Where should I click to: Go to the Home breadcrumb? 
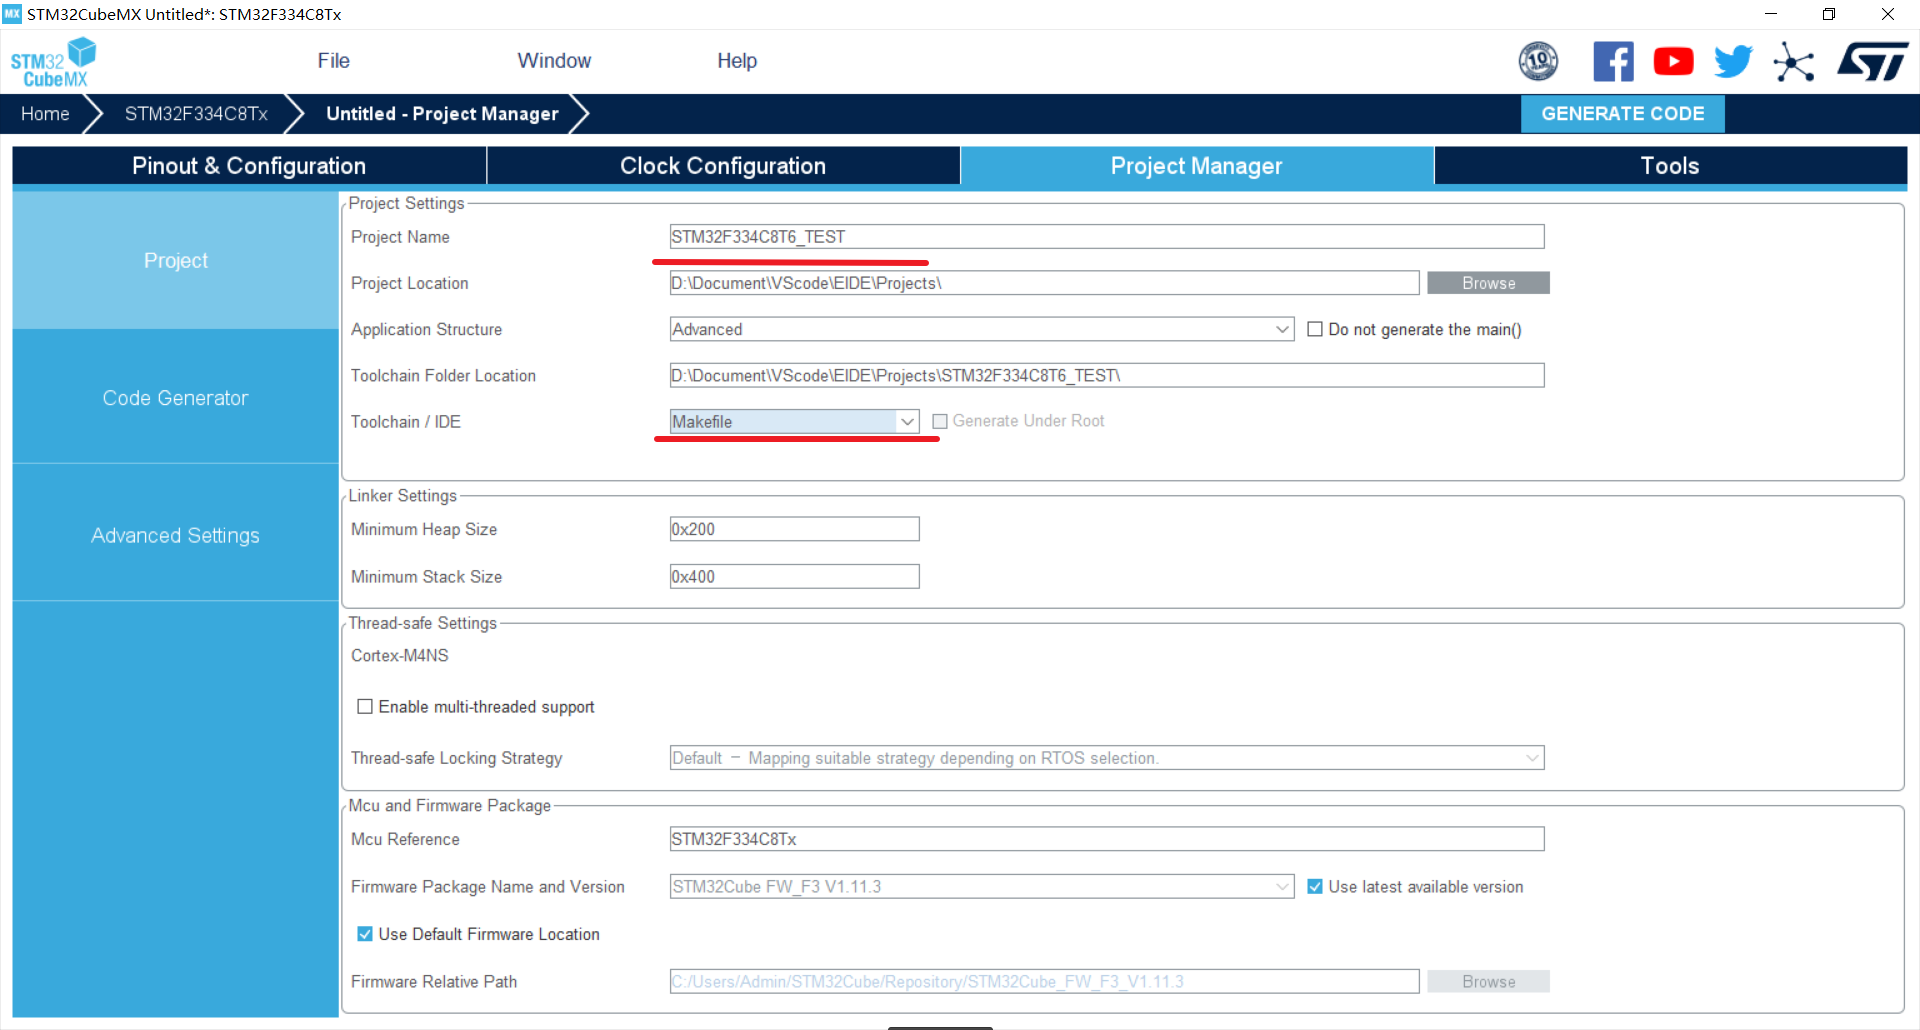[x=45, y=113]
